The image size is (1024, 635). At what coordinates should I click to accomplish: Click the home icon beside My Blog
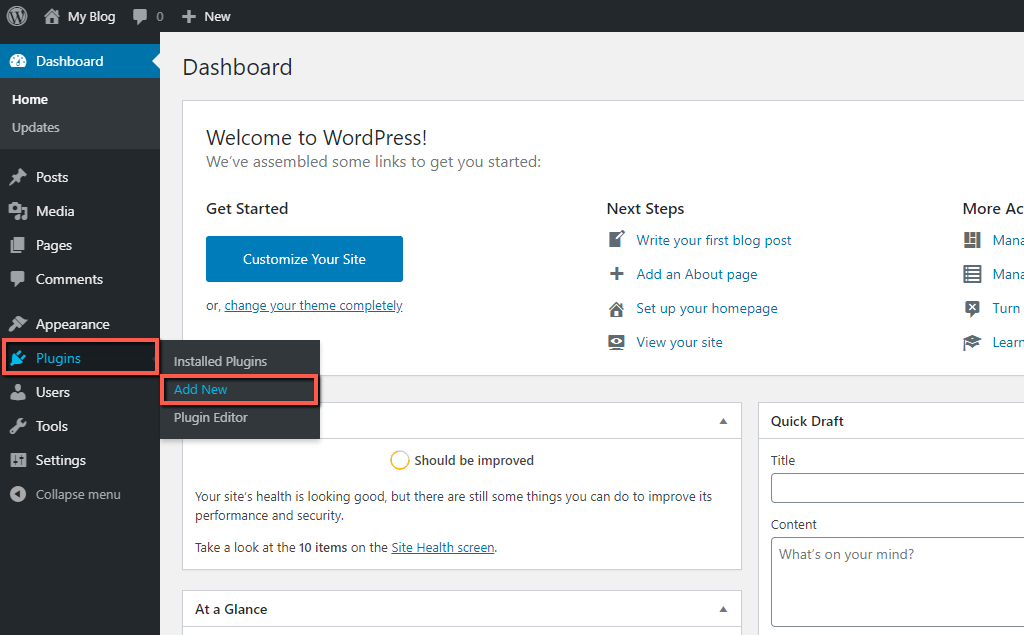[52, 16]
